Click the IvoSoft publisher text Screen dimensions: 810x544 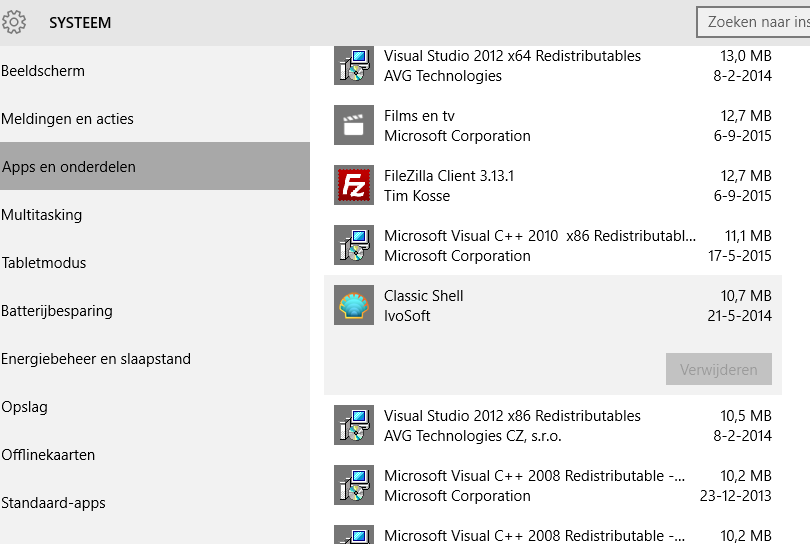[x=407, y=316]
